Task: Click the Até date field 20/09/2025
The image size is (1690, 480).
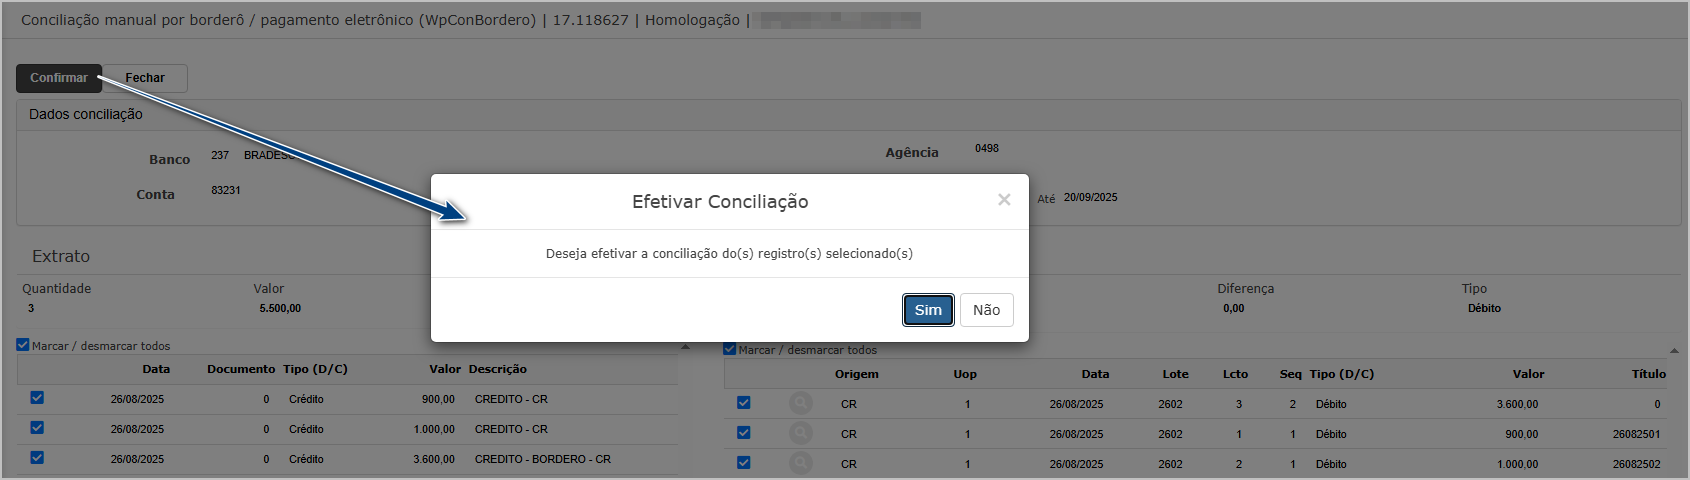Action: [1090, 198]
